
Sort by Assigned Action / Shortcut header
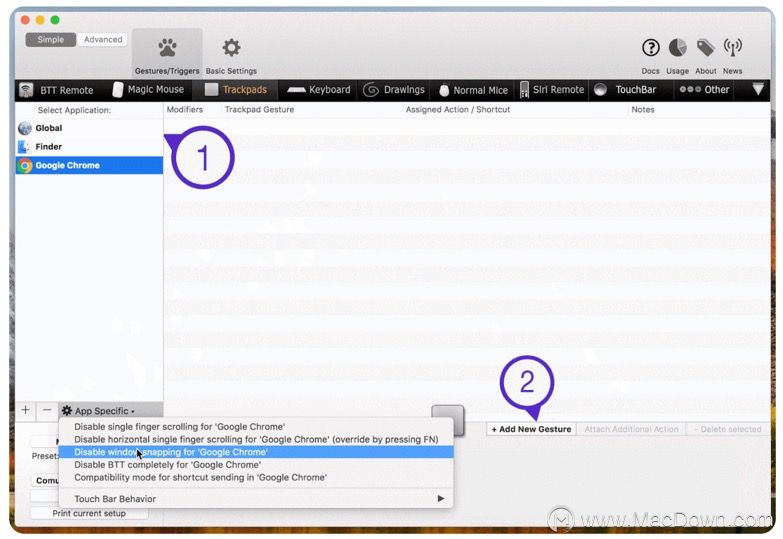tap(458, 109)
